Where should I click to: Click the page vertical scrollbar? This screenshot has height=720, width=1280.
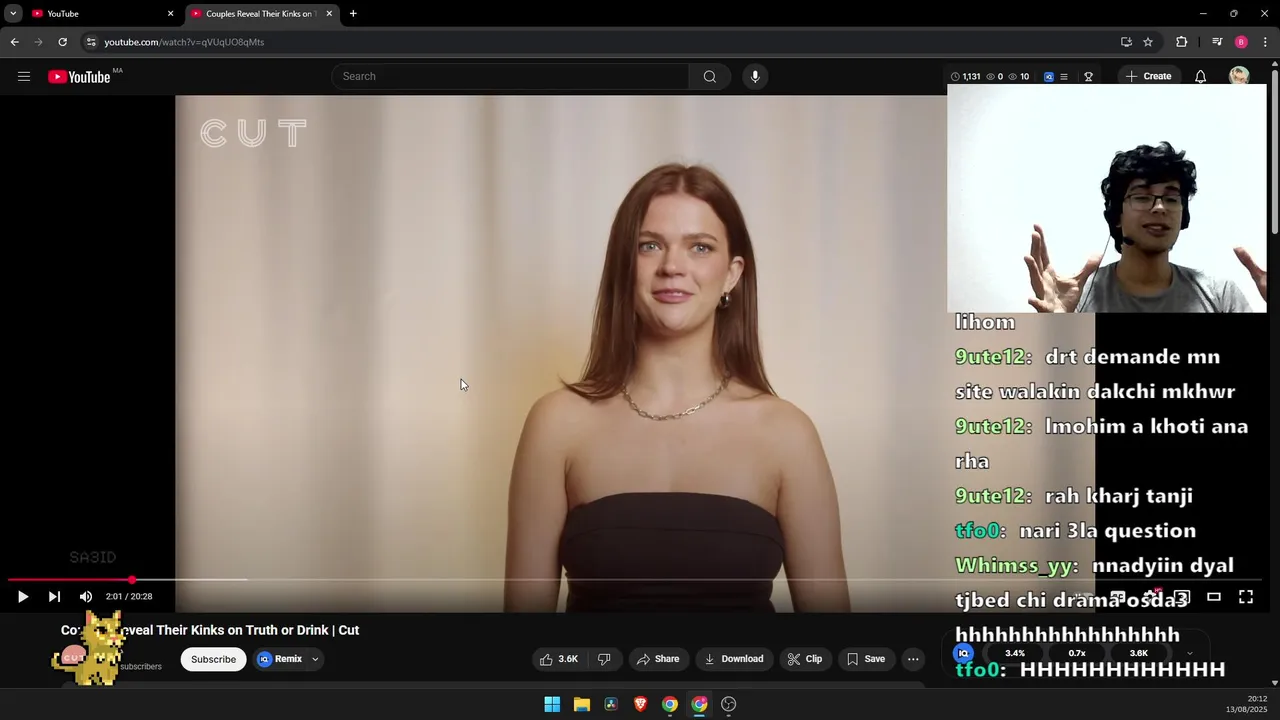1274,150
